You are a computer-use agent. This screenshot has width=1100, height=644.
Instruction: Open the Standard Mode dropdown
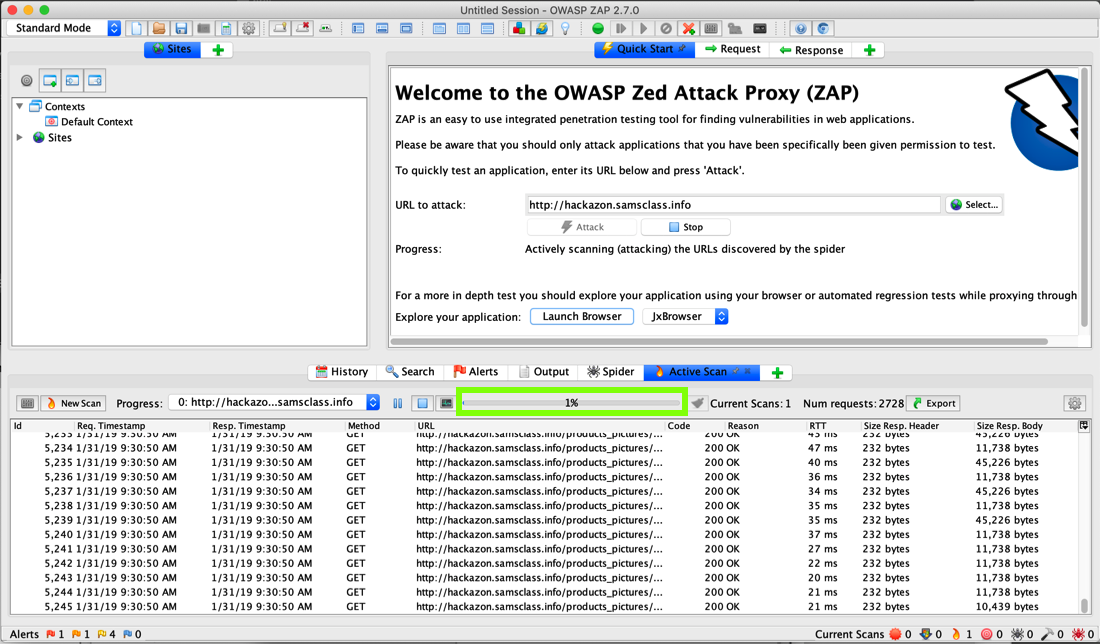click(65, 28)
